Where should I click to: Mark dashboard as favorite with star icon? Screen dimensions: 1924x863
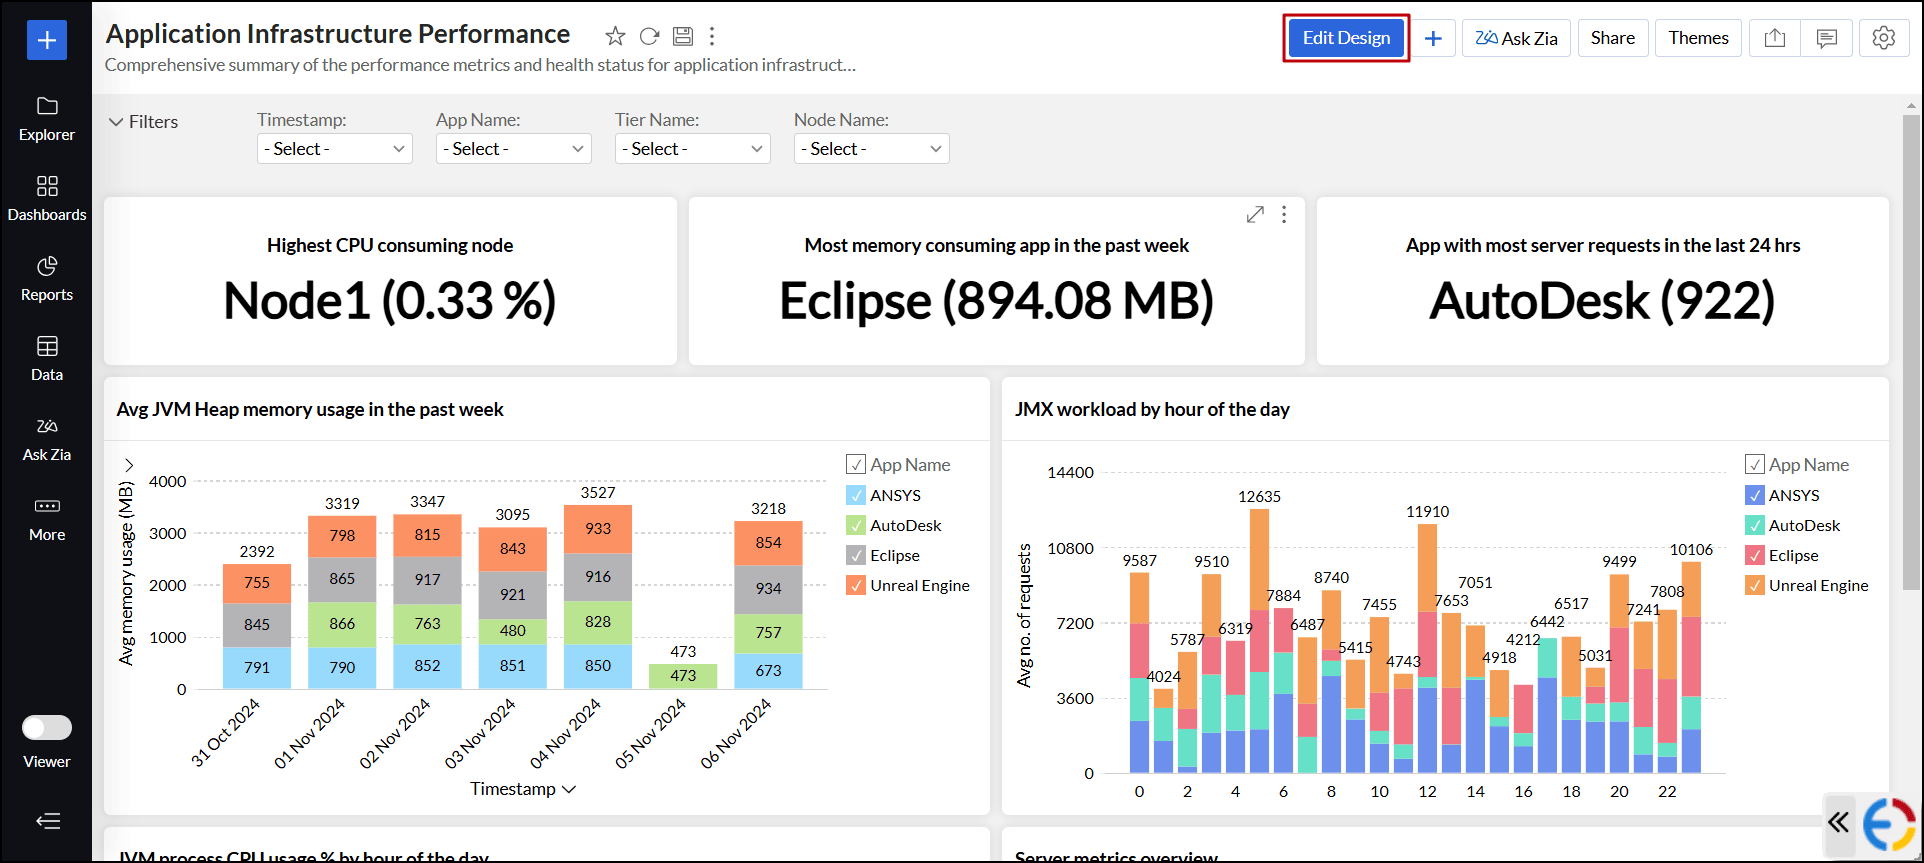[615, 37]
